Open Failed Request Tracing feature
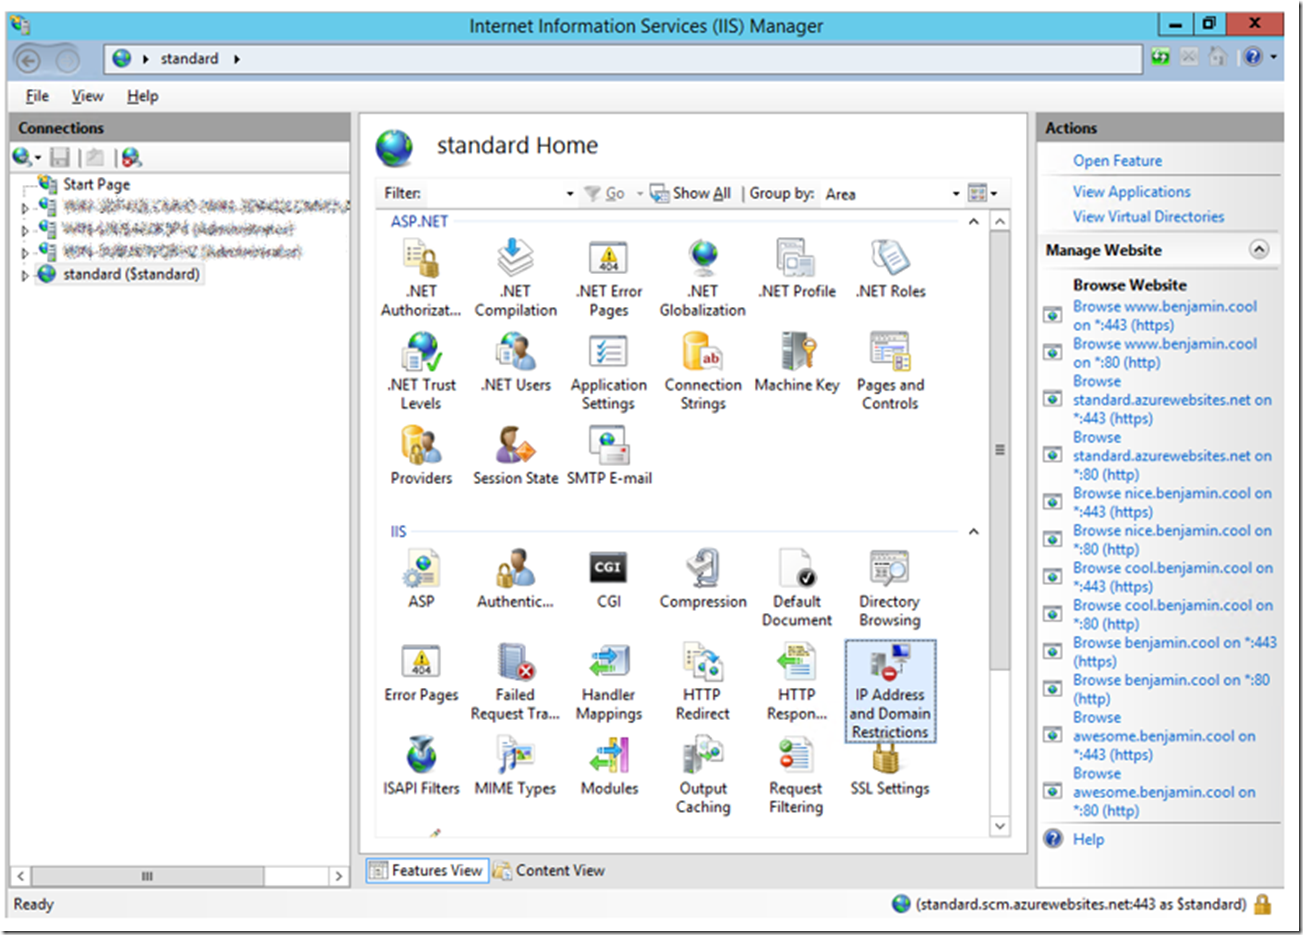 pos(516,682)
